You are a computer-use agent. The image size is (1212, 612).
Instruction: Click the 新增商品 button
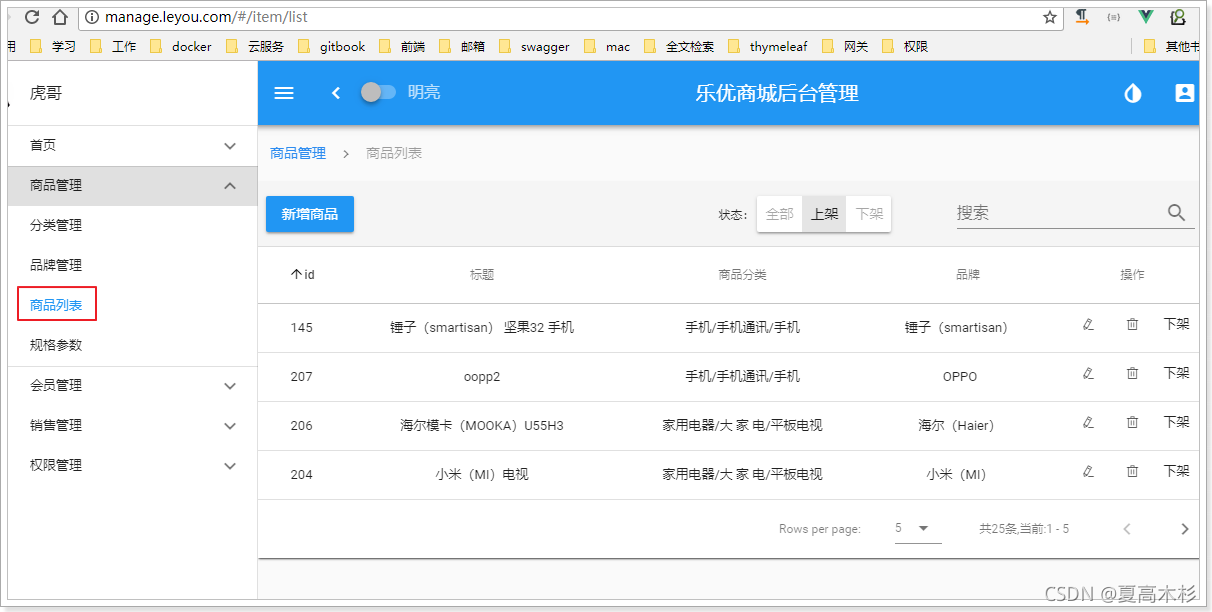coord(309,213)
